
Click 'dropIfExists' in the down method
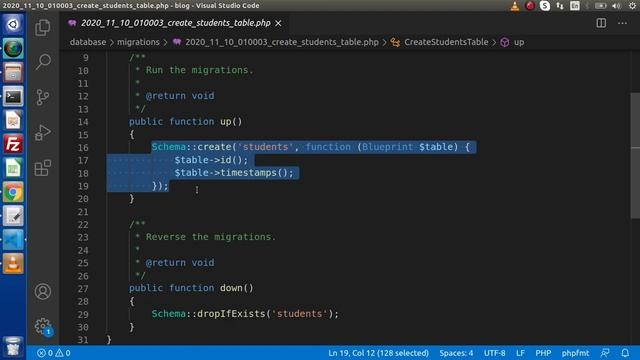tap(231, 314)
